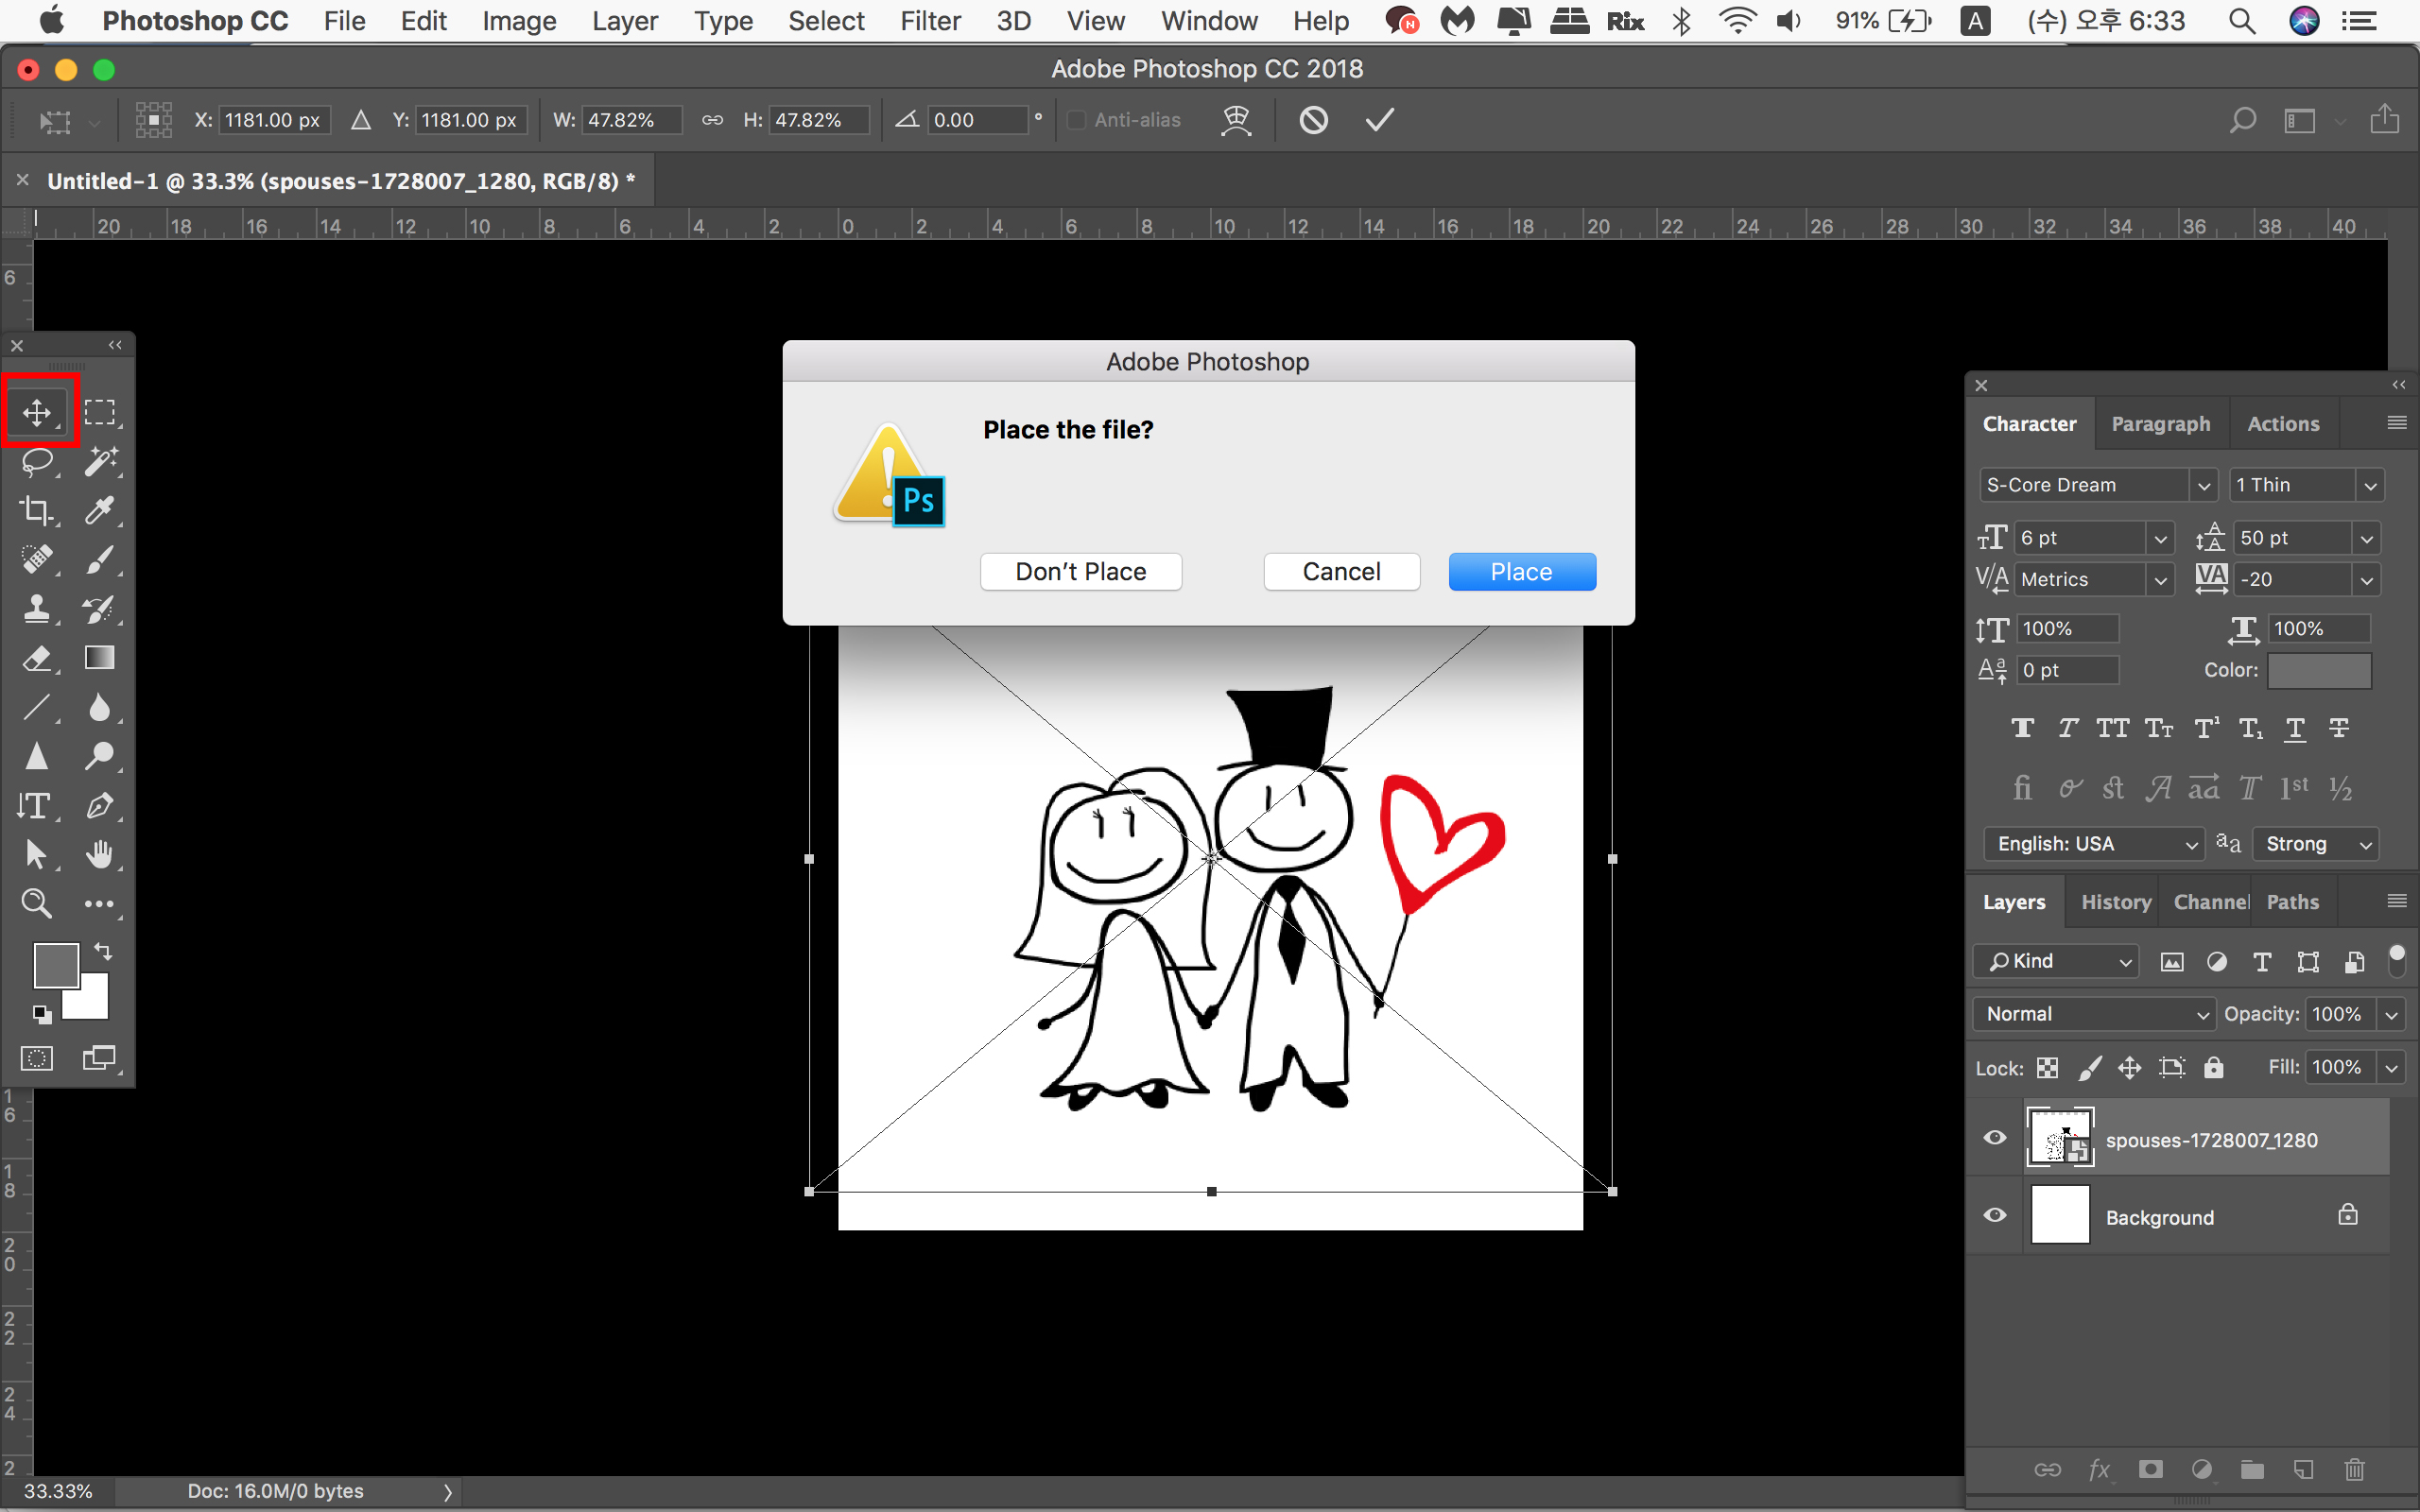Select the Crop tool

[x=37, y=510]
